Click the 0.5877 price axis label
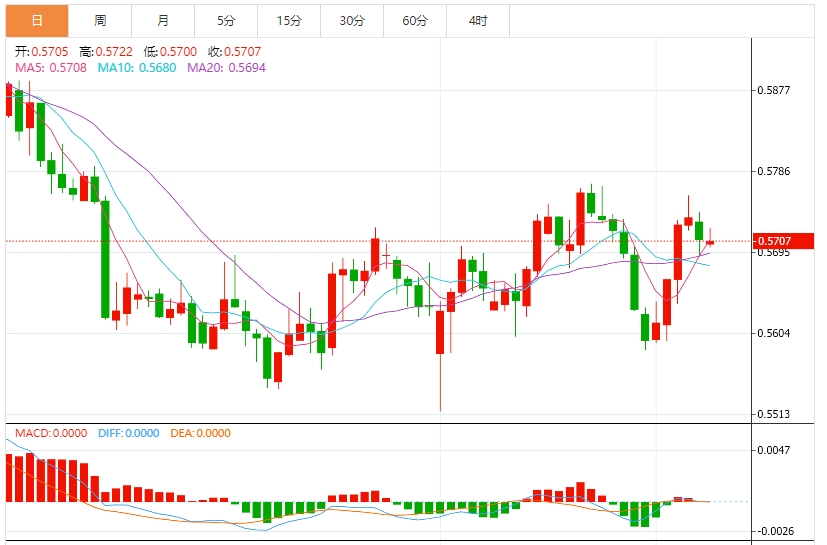 pyautogui.click(x=774, y=90)
